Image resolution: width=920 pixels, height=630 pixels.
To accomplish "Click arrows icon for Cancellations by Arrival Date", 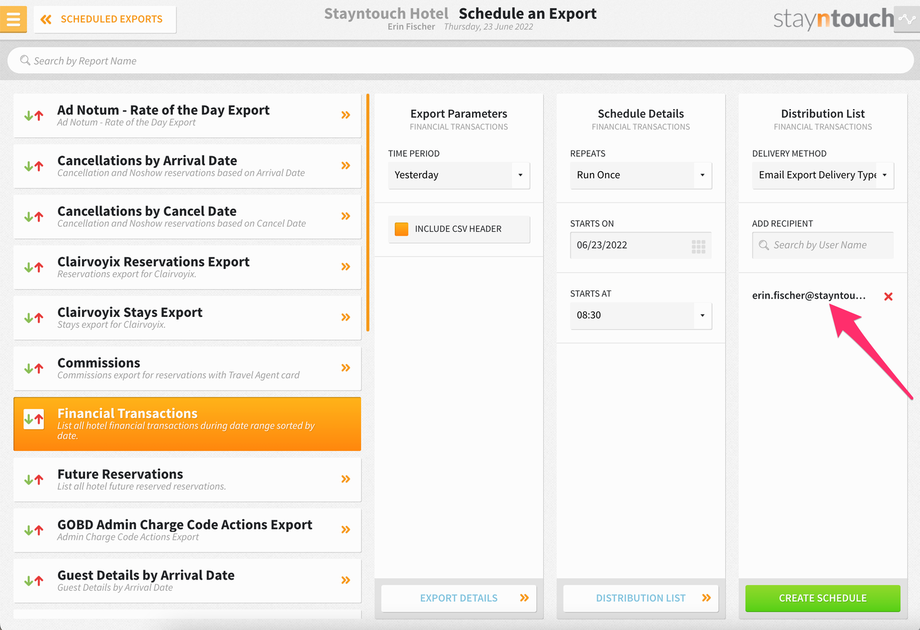I will click(33, 166).
